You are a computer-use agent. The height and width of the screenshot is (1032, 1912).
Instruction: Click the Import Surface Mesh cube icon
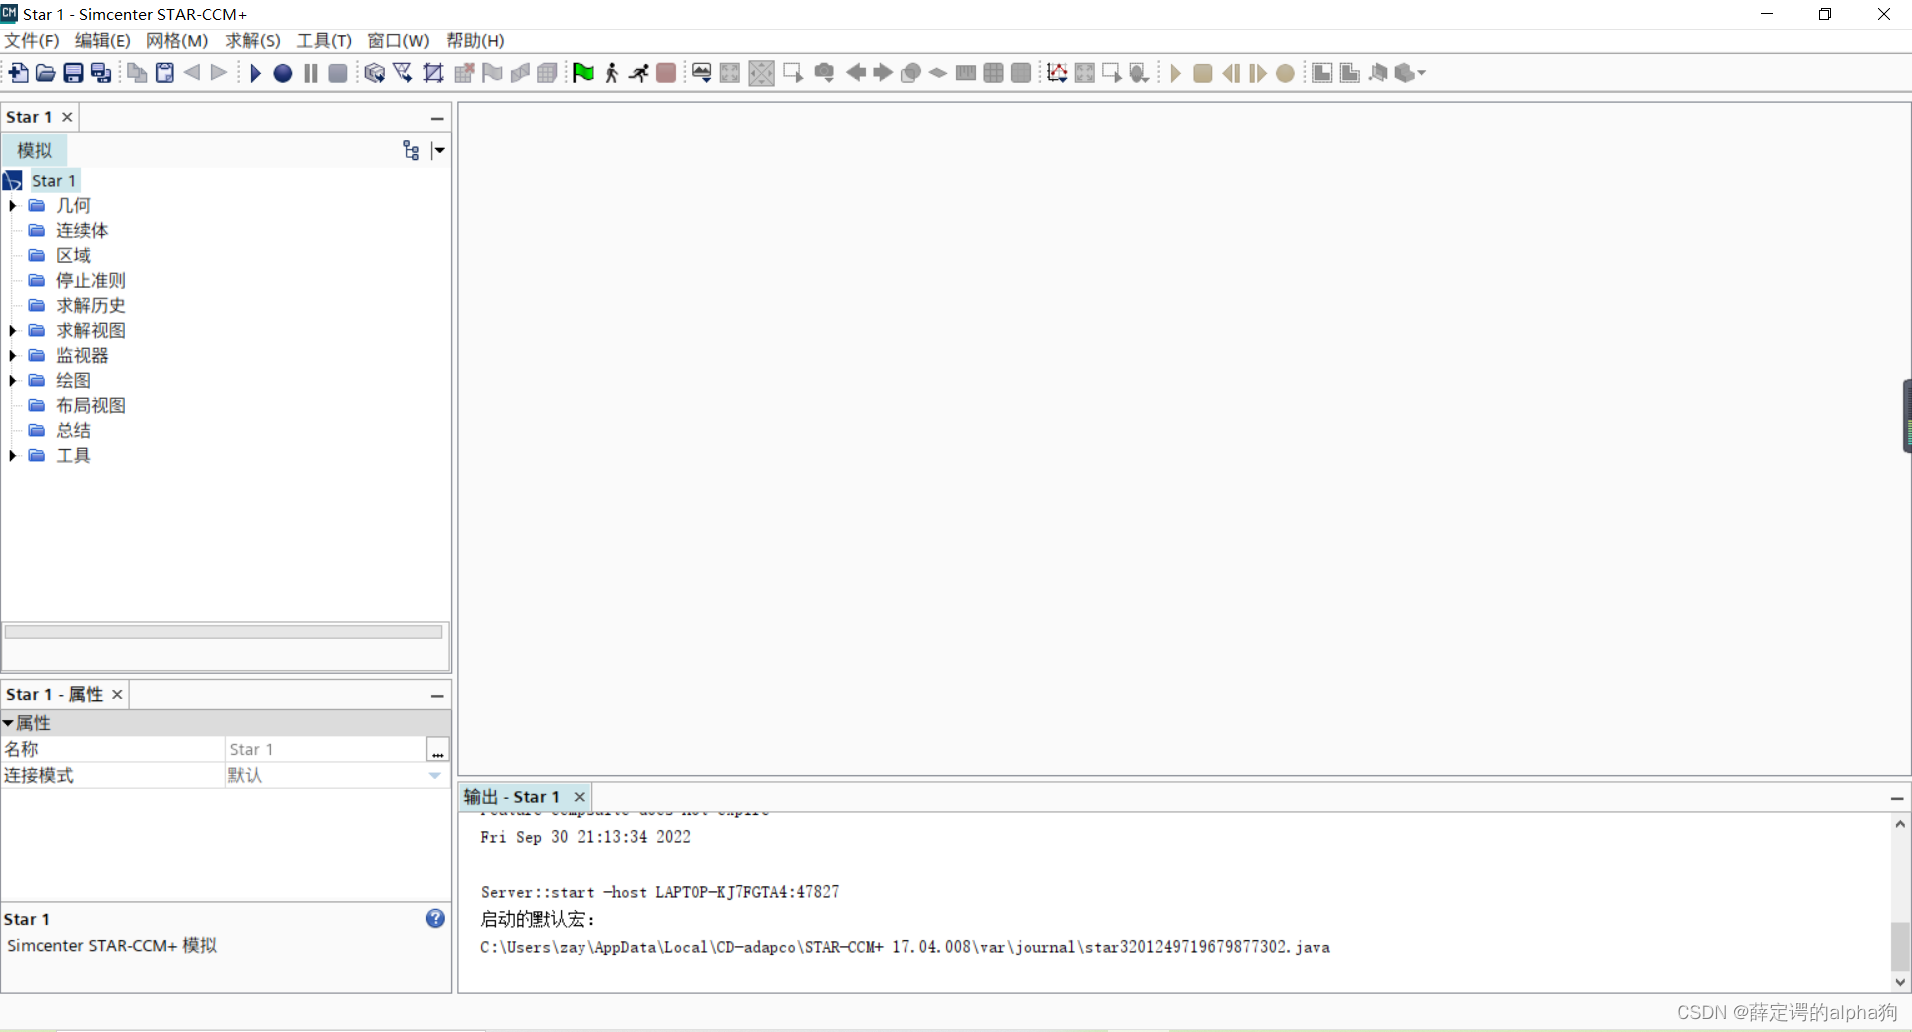(x=375, y=73)
